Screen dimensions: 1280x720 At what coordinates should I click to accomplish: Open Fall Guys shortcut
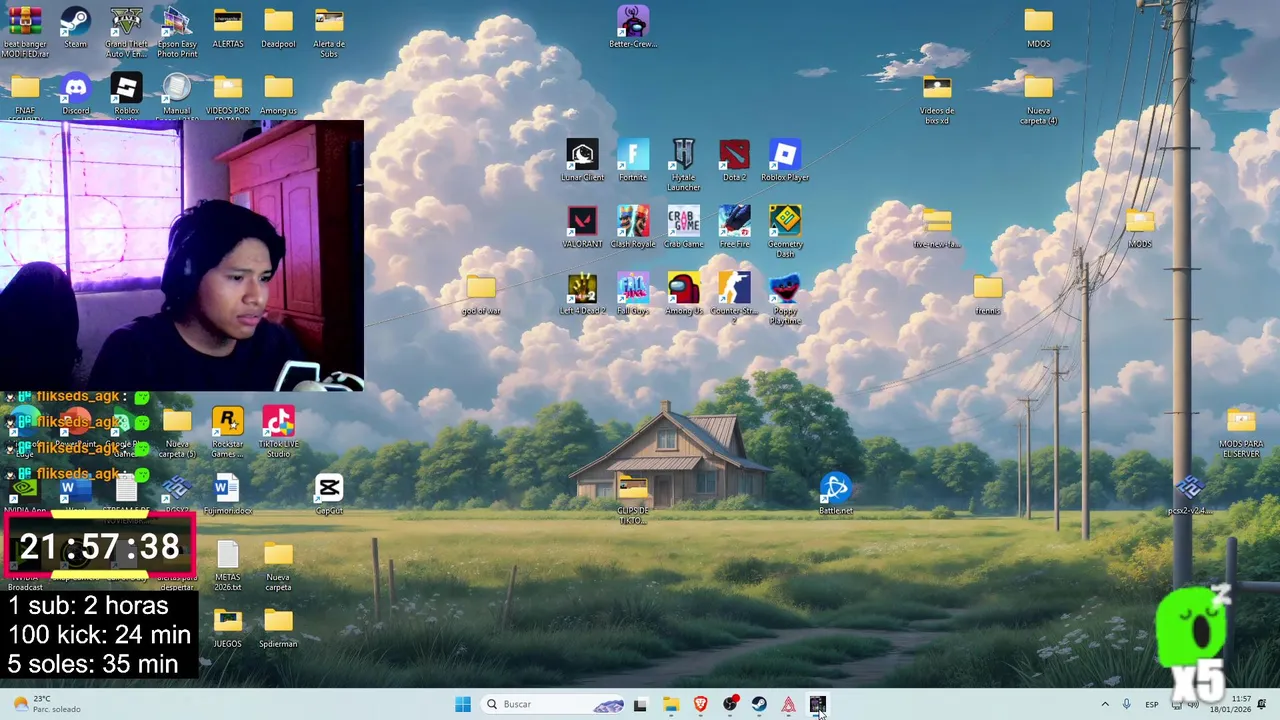633,294
